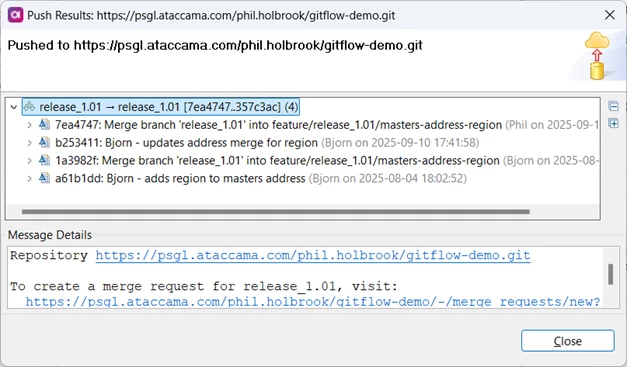Click commit icon for a61b1dd row
627x367 pixels.
click(x=44, y=178)
